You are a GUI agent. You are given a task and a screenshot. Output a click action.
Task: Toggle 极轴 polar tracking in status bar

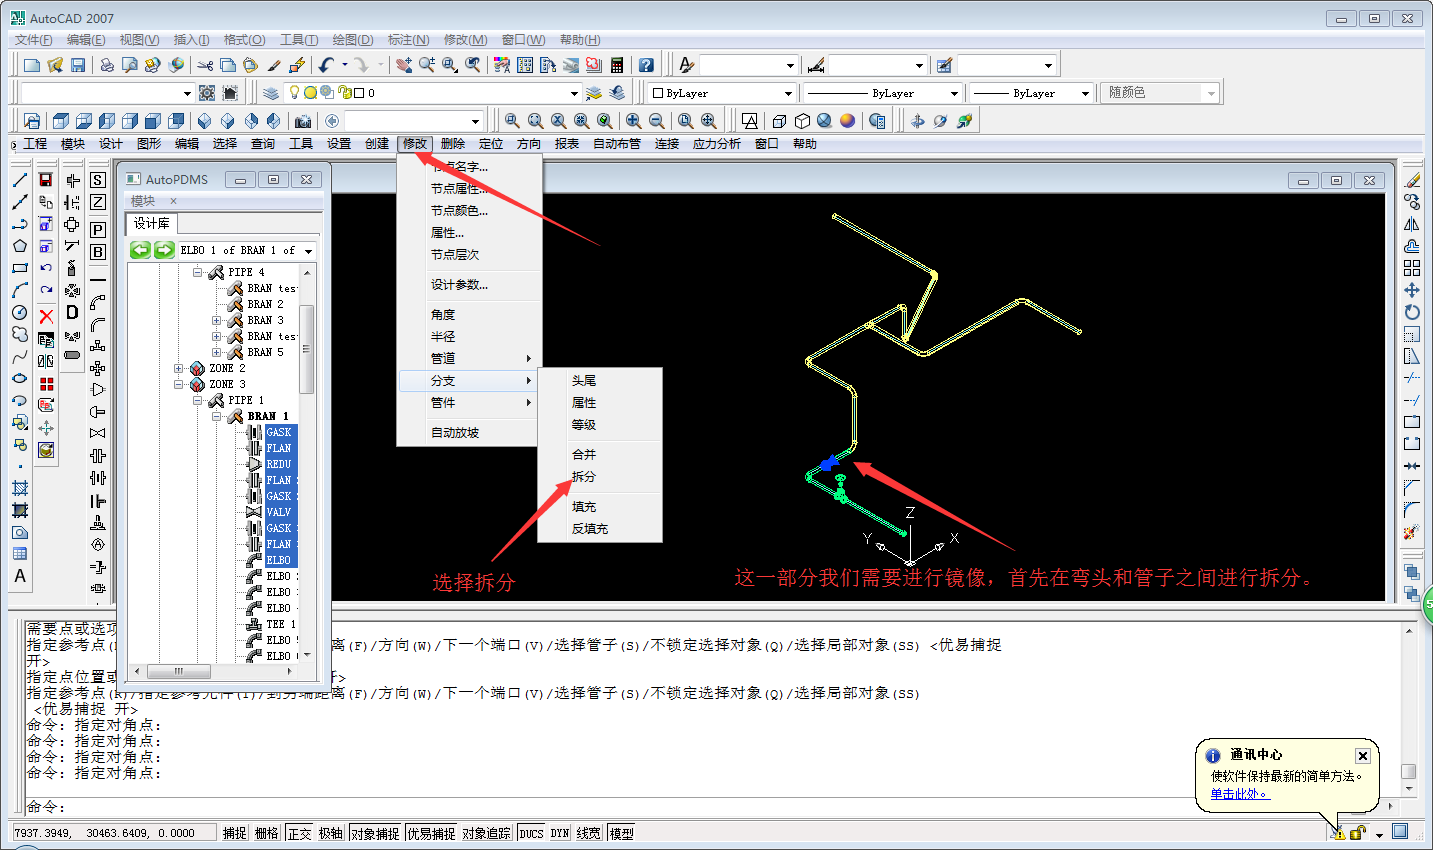coord(330,833)
